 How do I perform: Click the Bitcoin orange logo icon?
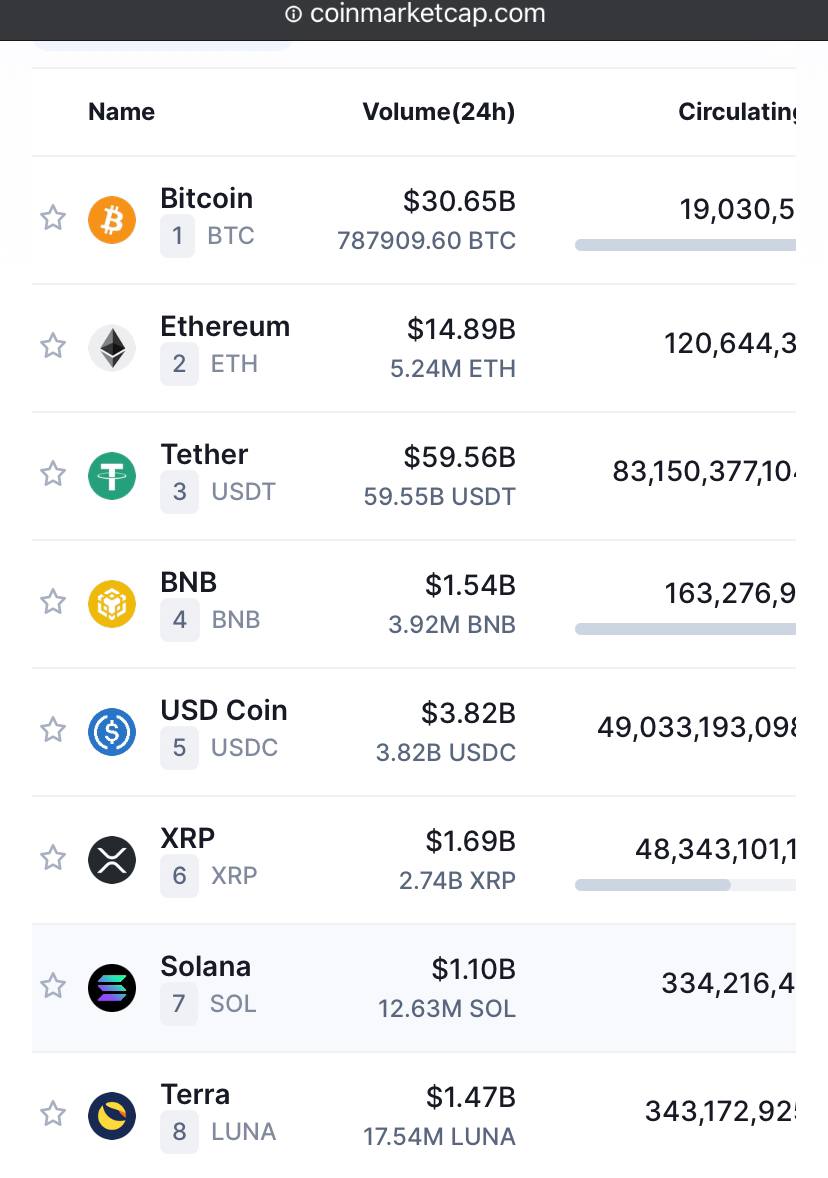tap(112, 220)
